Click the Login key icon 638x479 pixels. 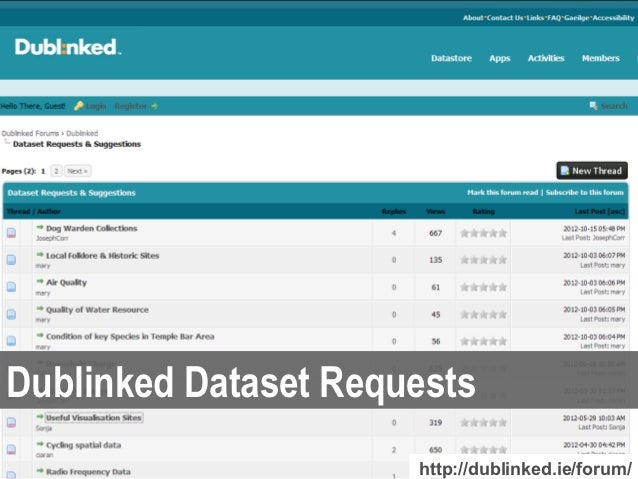(79, 106)
